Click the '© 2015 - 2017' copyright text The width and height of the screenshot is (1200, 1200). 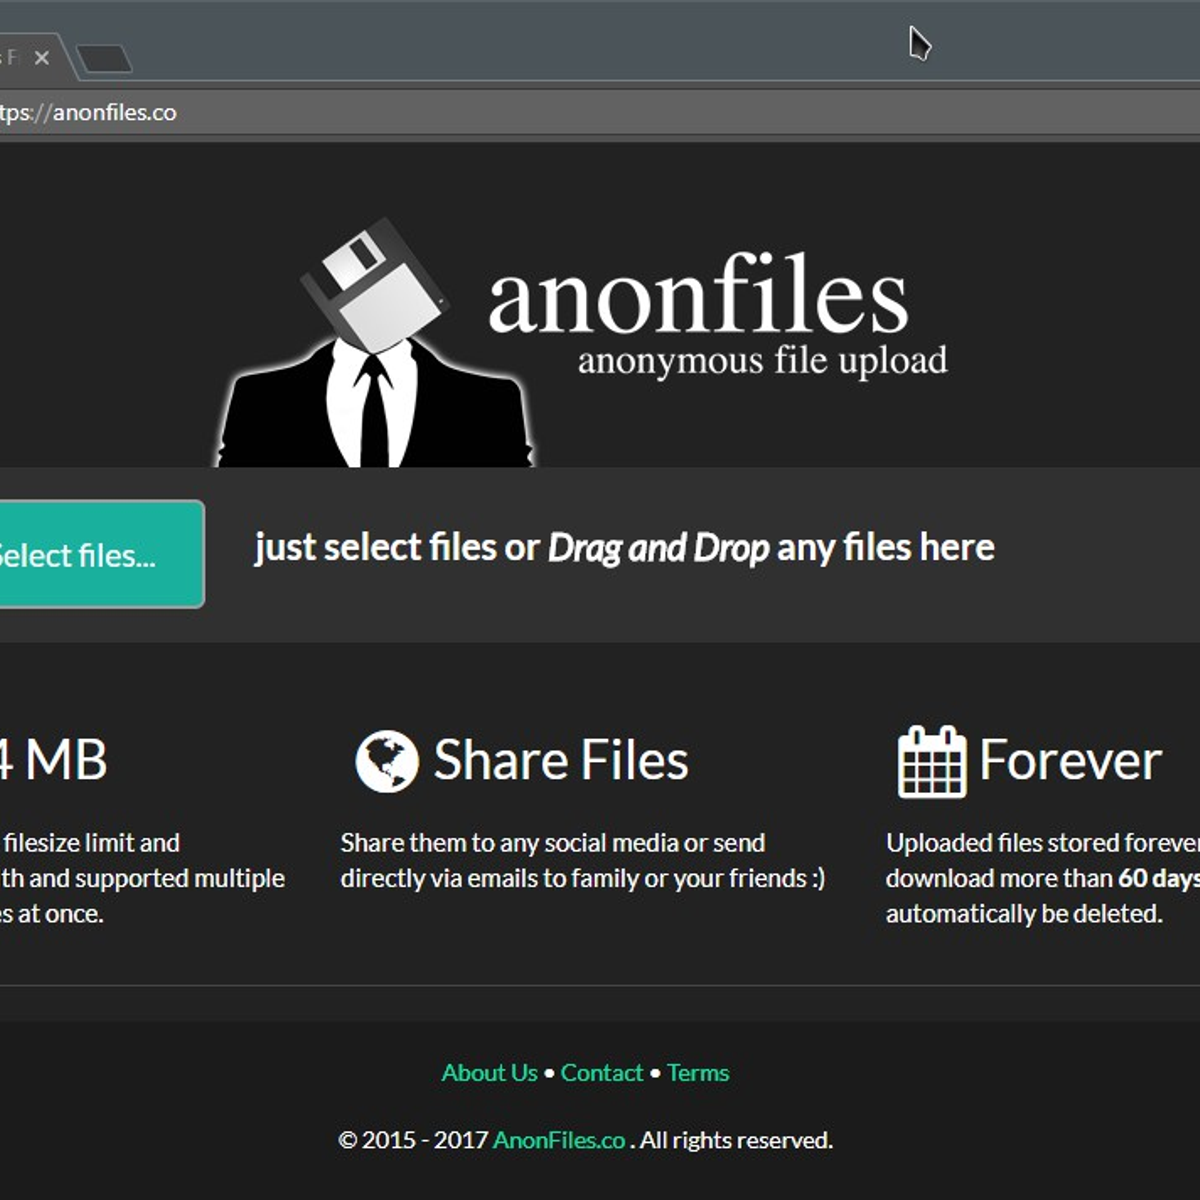[x=413, y=1140]
